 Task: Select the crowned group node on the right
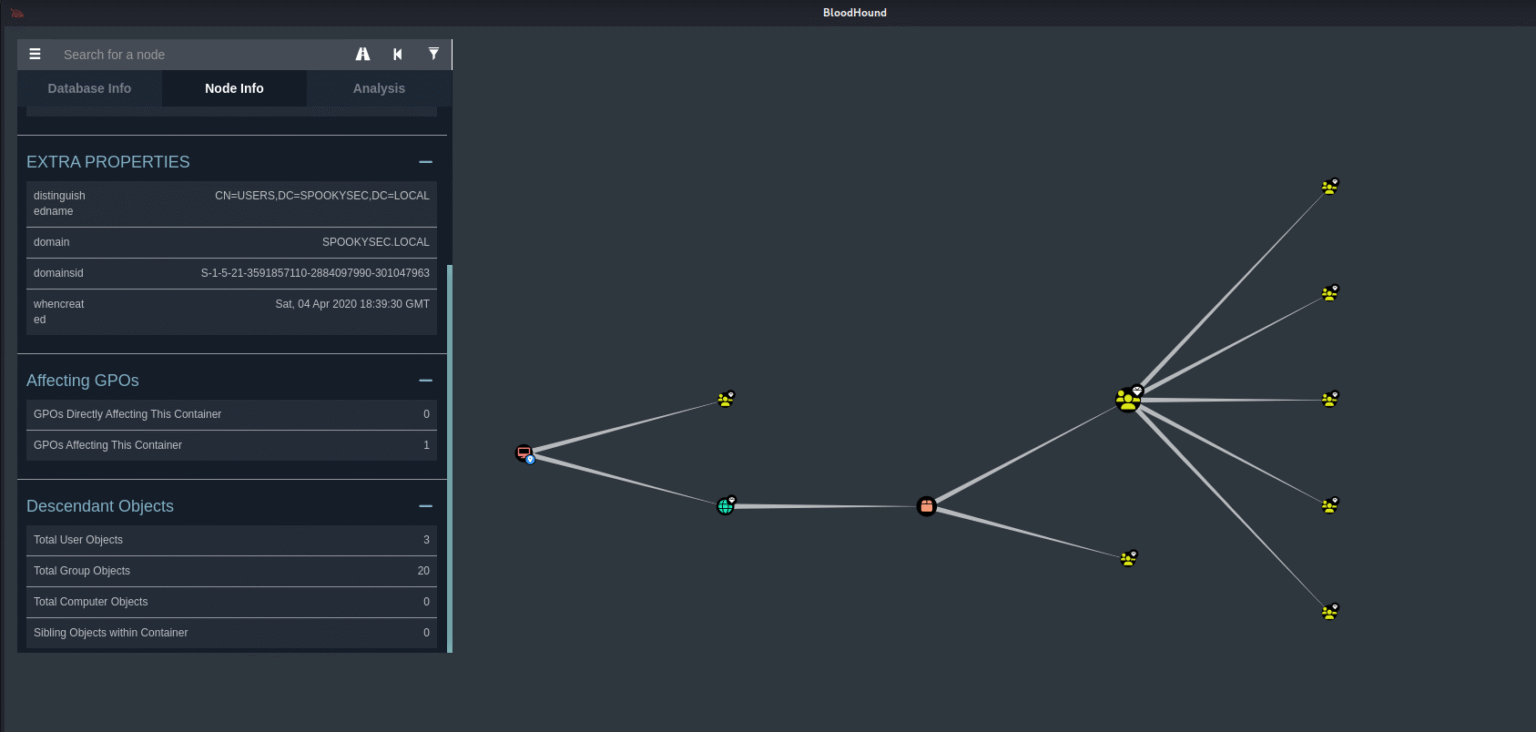coord(1128,397)
